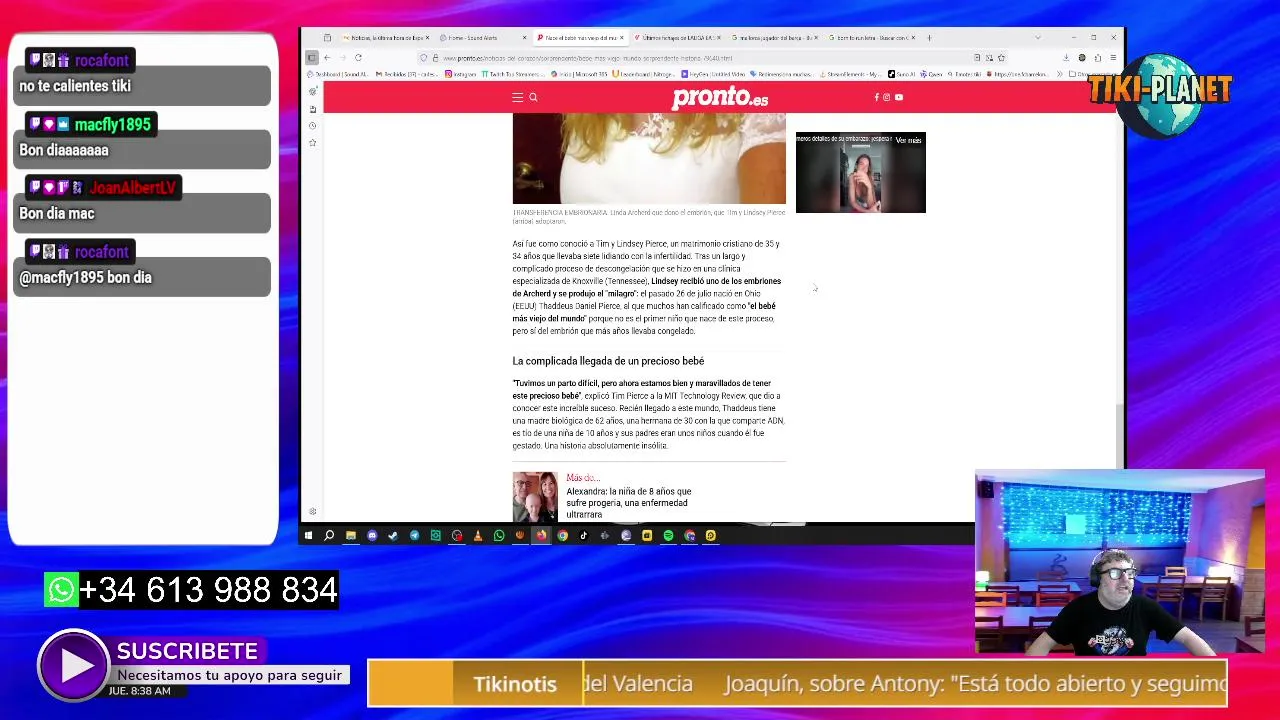Image resolution: width=1280 pixels, height=720 pixels.
Task: Switch to the 'ma fonso jugador del barça' tab
Action: click(x=774, y=38)
